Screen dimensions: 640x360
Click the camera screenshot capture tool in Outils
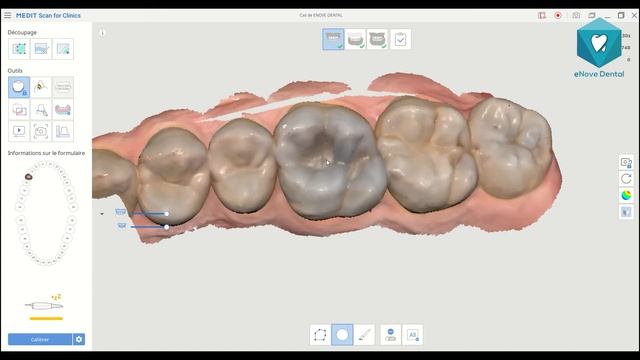coord(41,131)
